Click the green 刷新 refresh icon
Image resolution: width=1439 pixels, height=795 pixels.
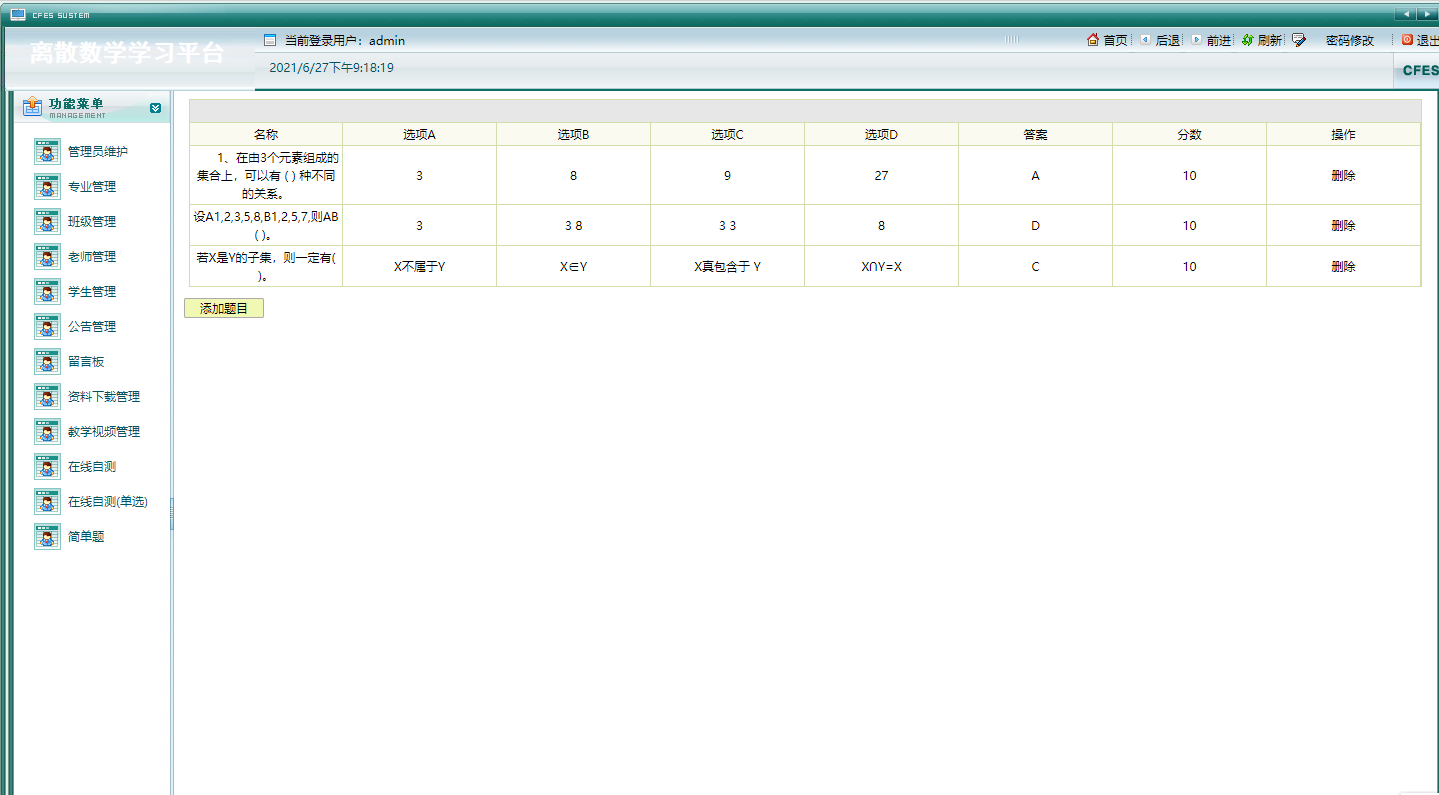pos(1247,40)
